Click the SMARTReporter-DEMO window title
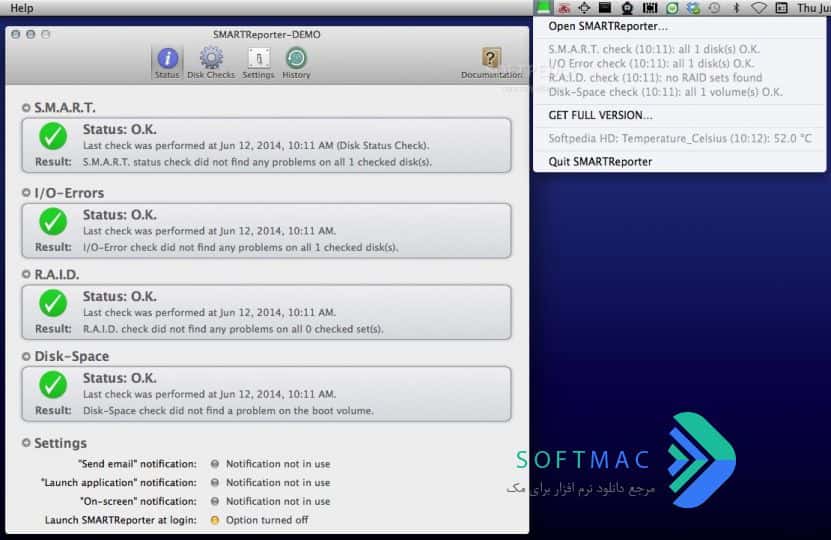The width and height of the screenshot is (831, 540). 267,34
